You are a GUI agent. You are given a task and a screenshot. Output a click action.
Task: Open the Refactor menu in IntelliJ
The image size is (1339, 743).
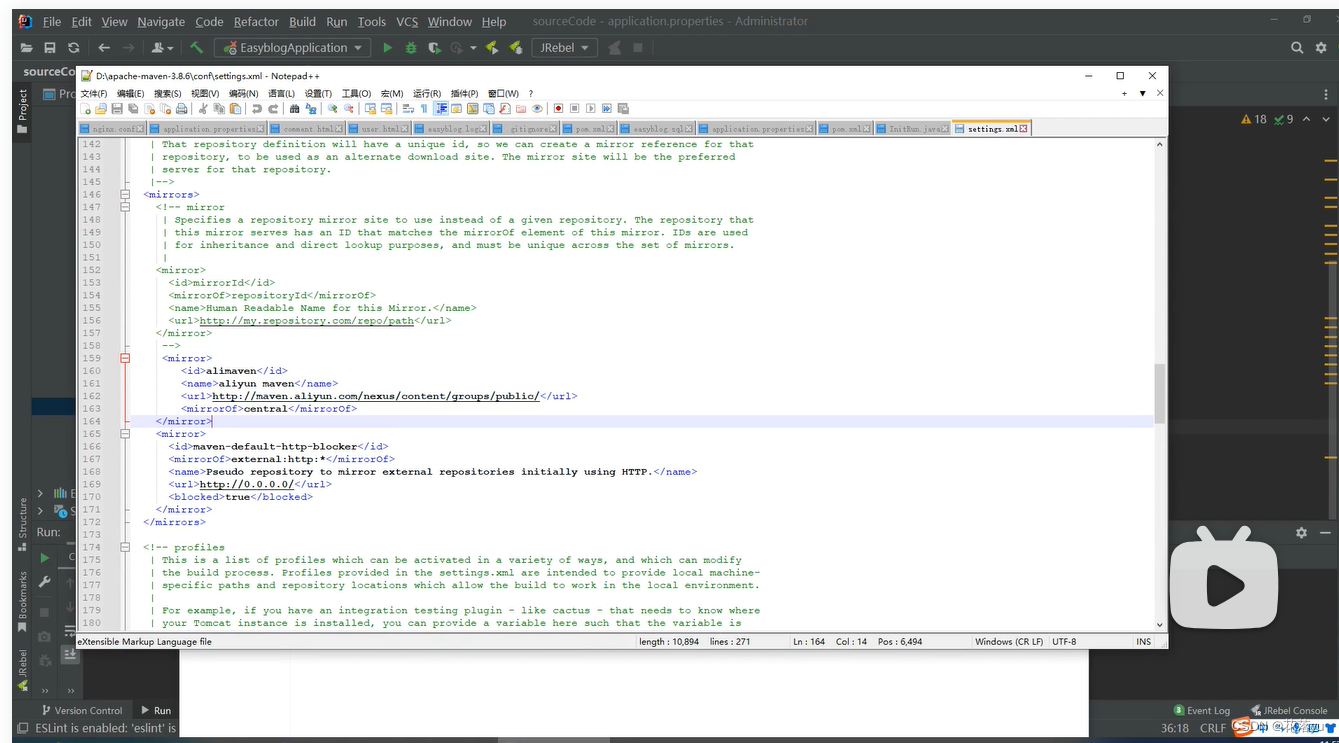click(x=256, y=21)
